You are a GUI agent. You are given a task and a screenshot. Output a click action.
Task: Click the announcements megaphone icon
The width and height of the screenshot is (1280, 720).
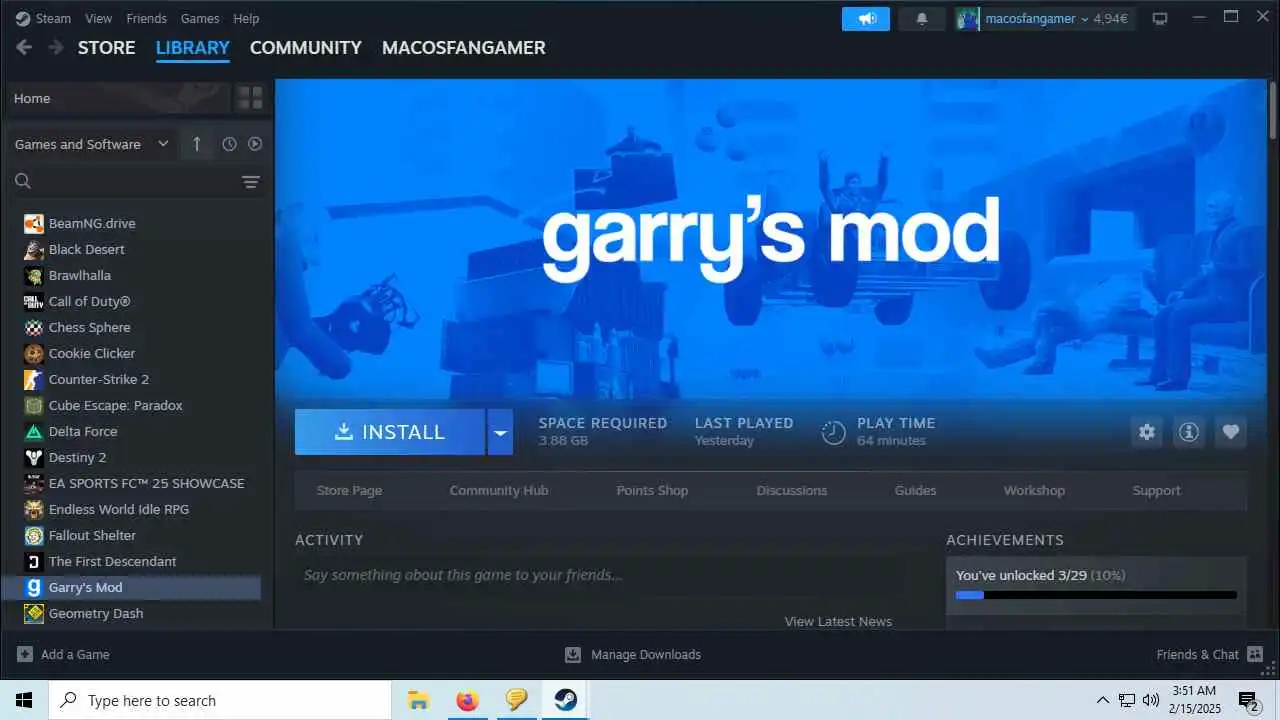(866, 19)
